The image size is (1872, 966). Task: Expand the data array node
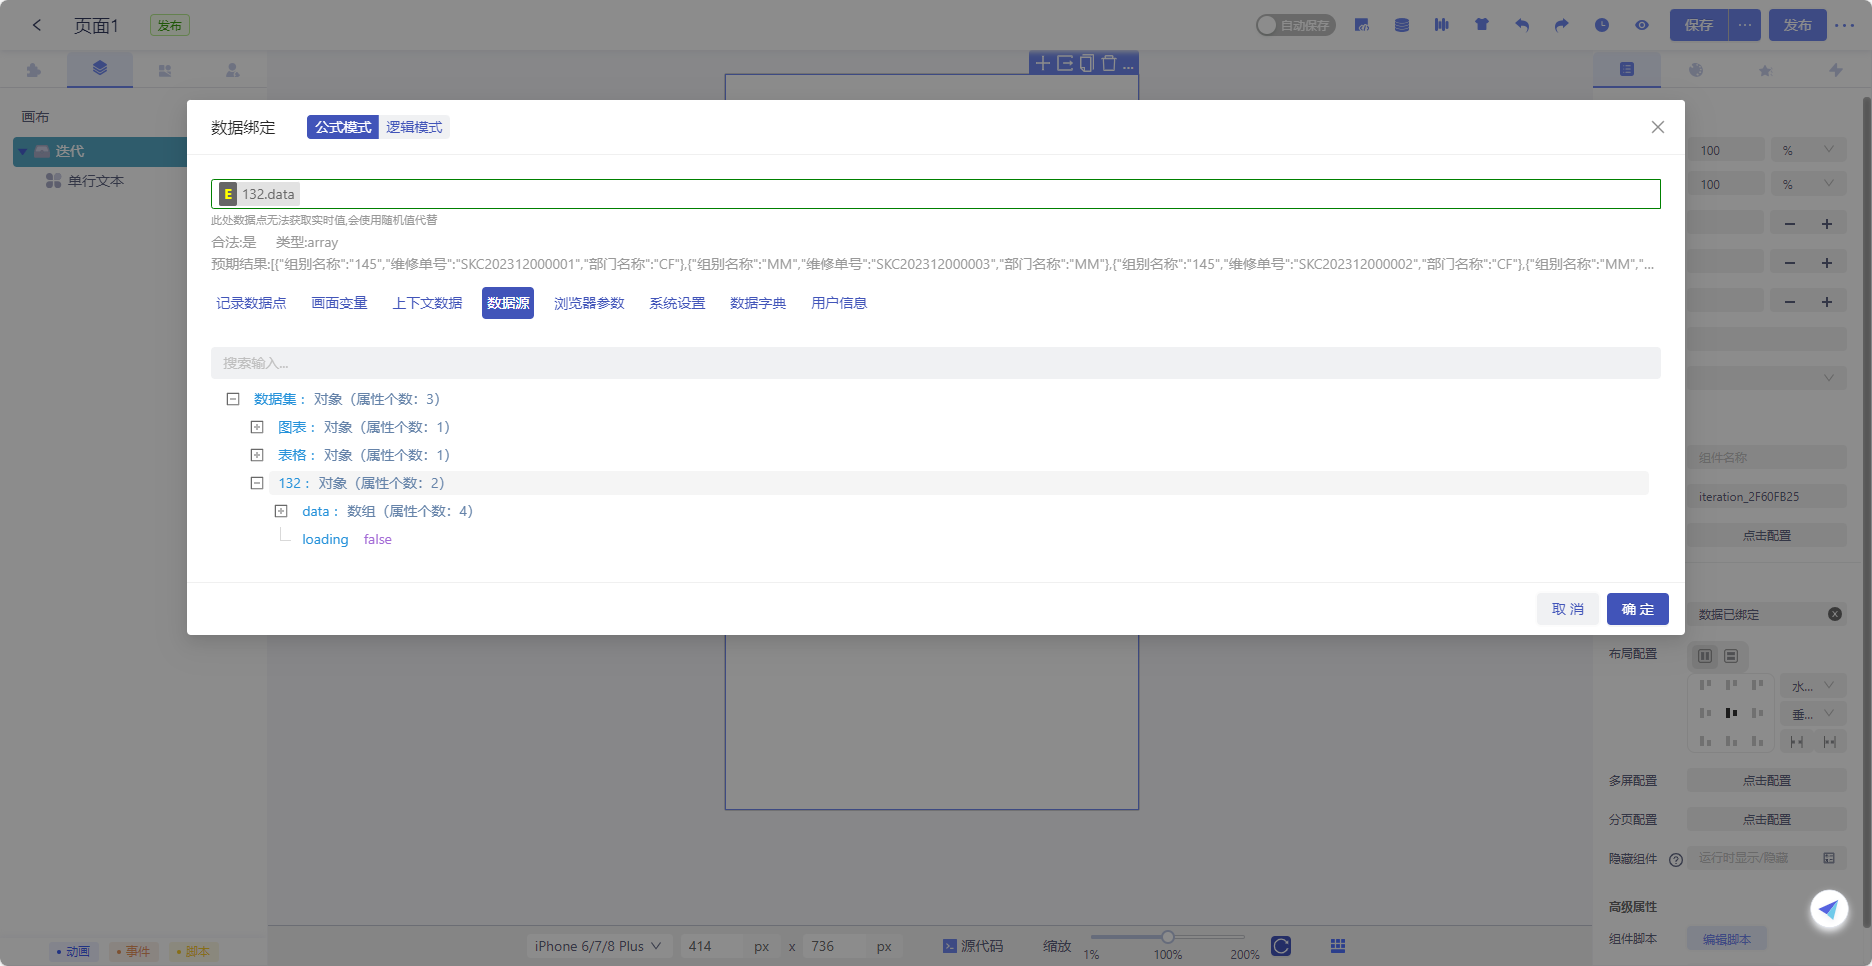click(281, 511)
